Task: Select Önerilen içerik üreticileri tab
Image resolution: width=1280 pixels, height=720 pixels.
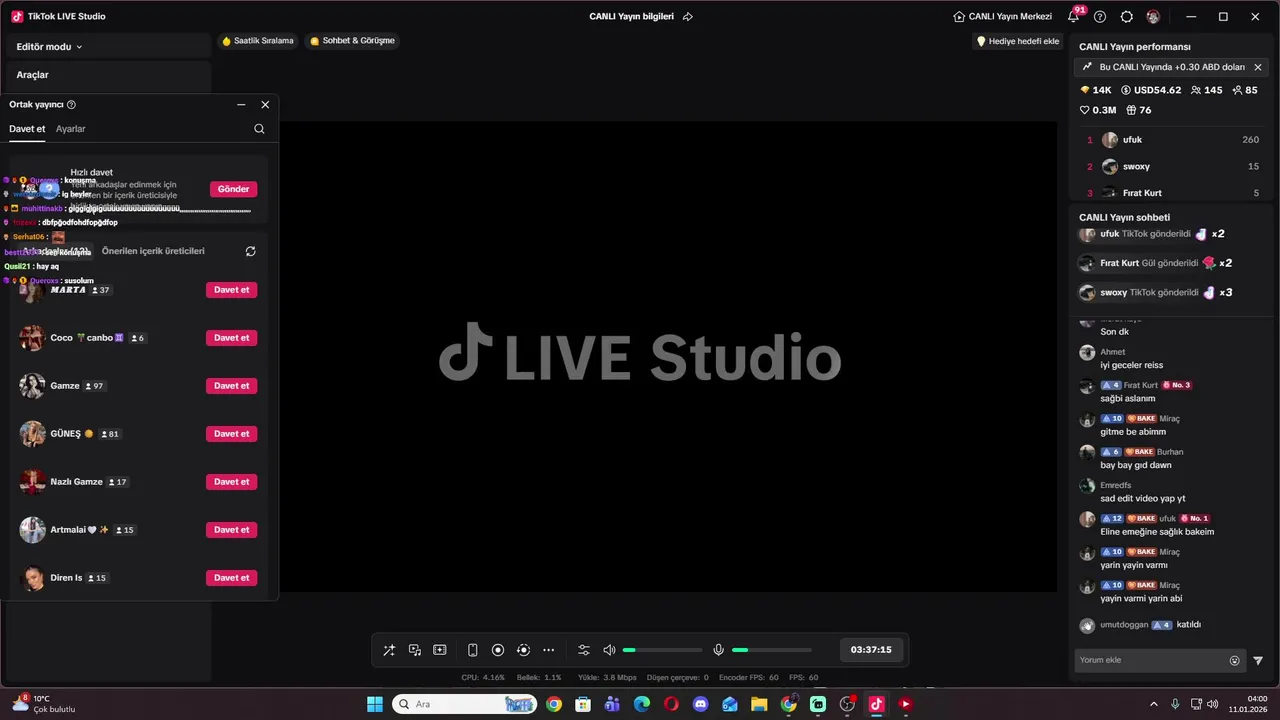Action: pyautogui.click(x=153, y=251)
